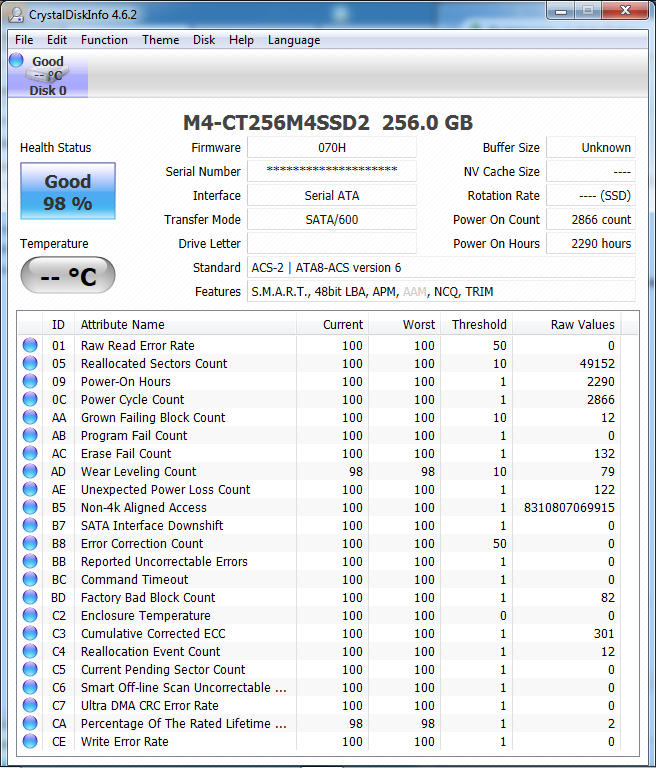Click the status orb for Power Cycle Count
Image resolution: width=656 pixels, height=768 pixels.
[x=30, y=399]
